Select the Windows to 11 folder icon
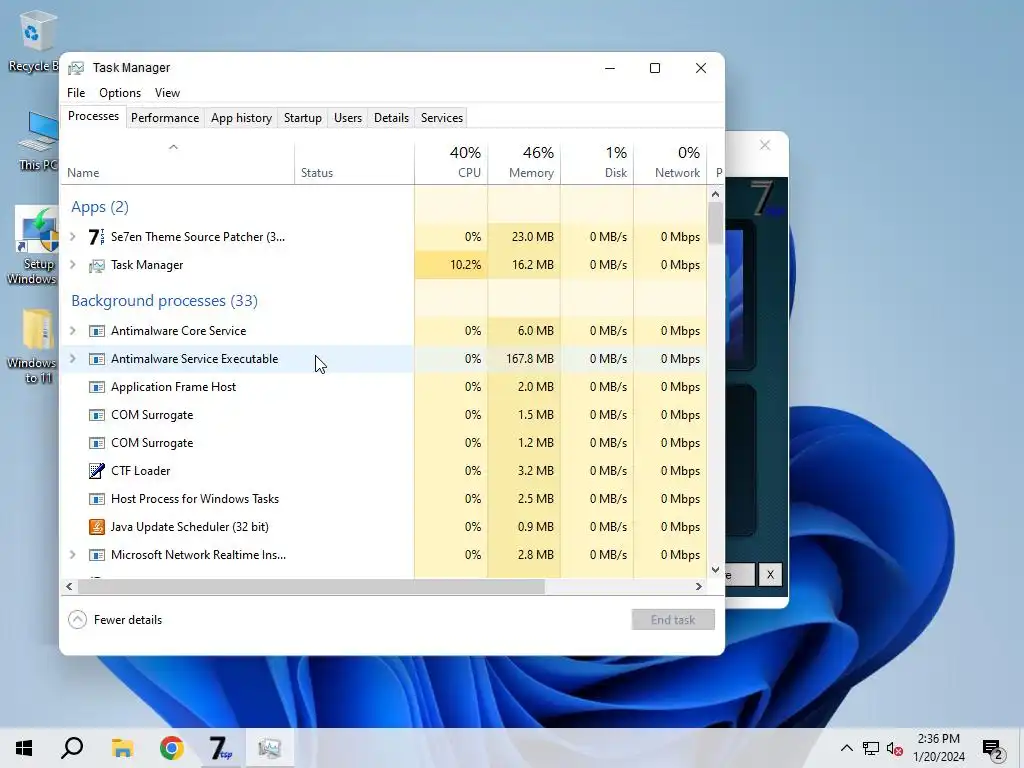This screenshot has width=1024, height=768. click(x=33, y=346)
